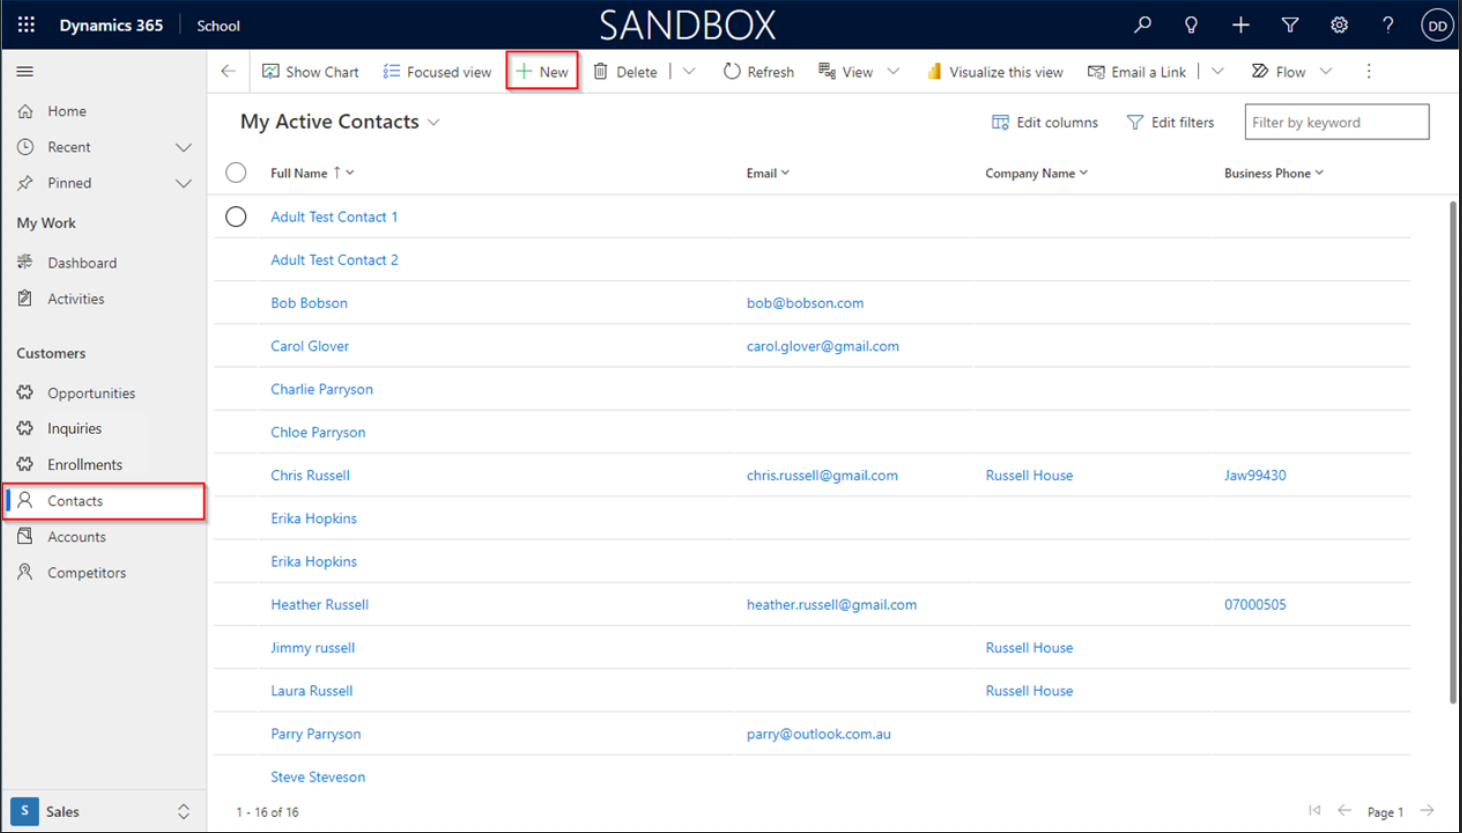Open the app launcher waffle icon
This screenshot has height=833, width=1462.
pos(26,25)
